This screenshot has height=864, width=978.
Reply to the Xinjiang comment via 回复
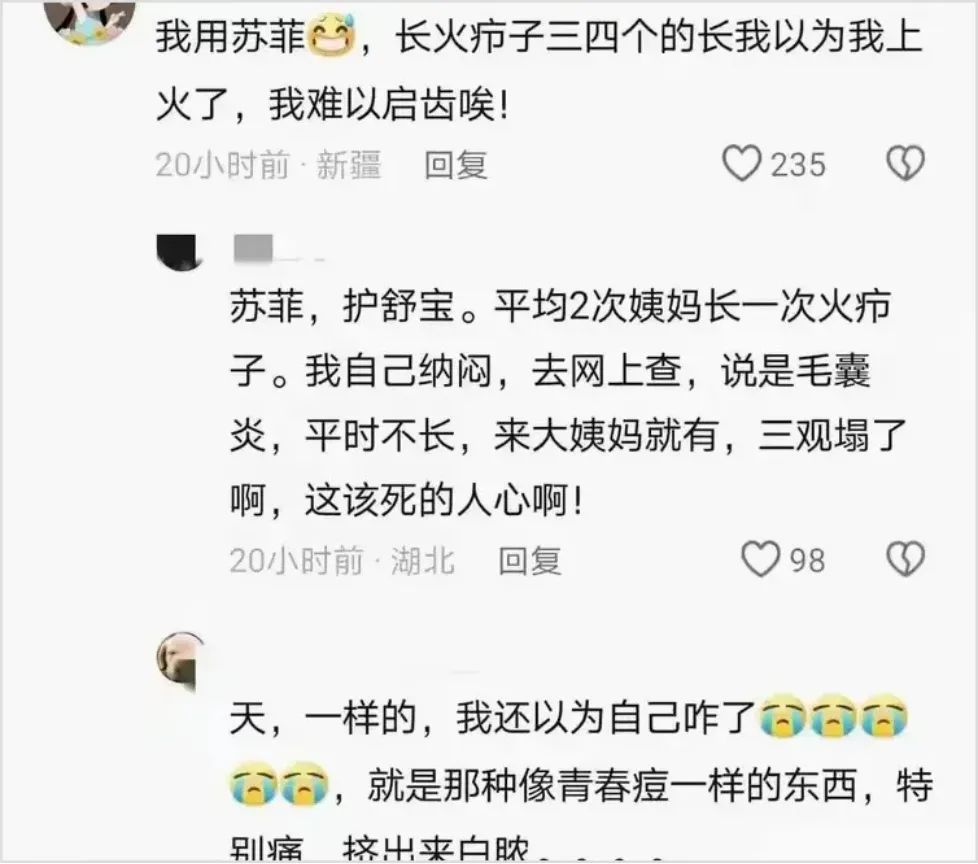455,165
